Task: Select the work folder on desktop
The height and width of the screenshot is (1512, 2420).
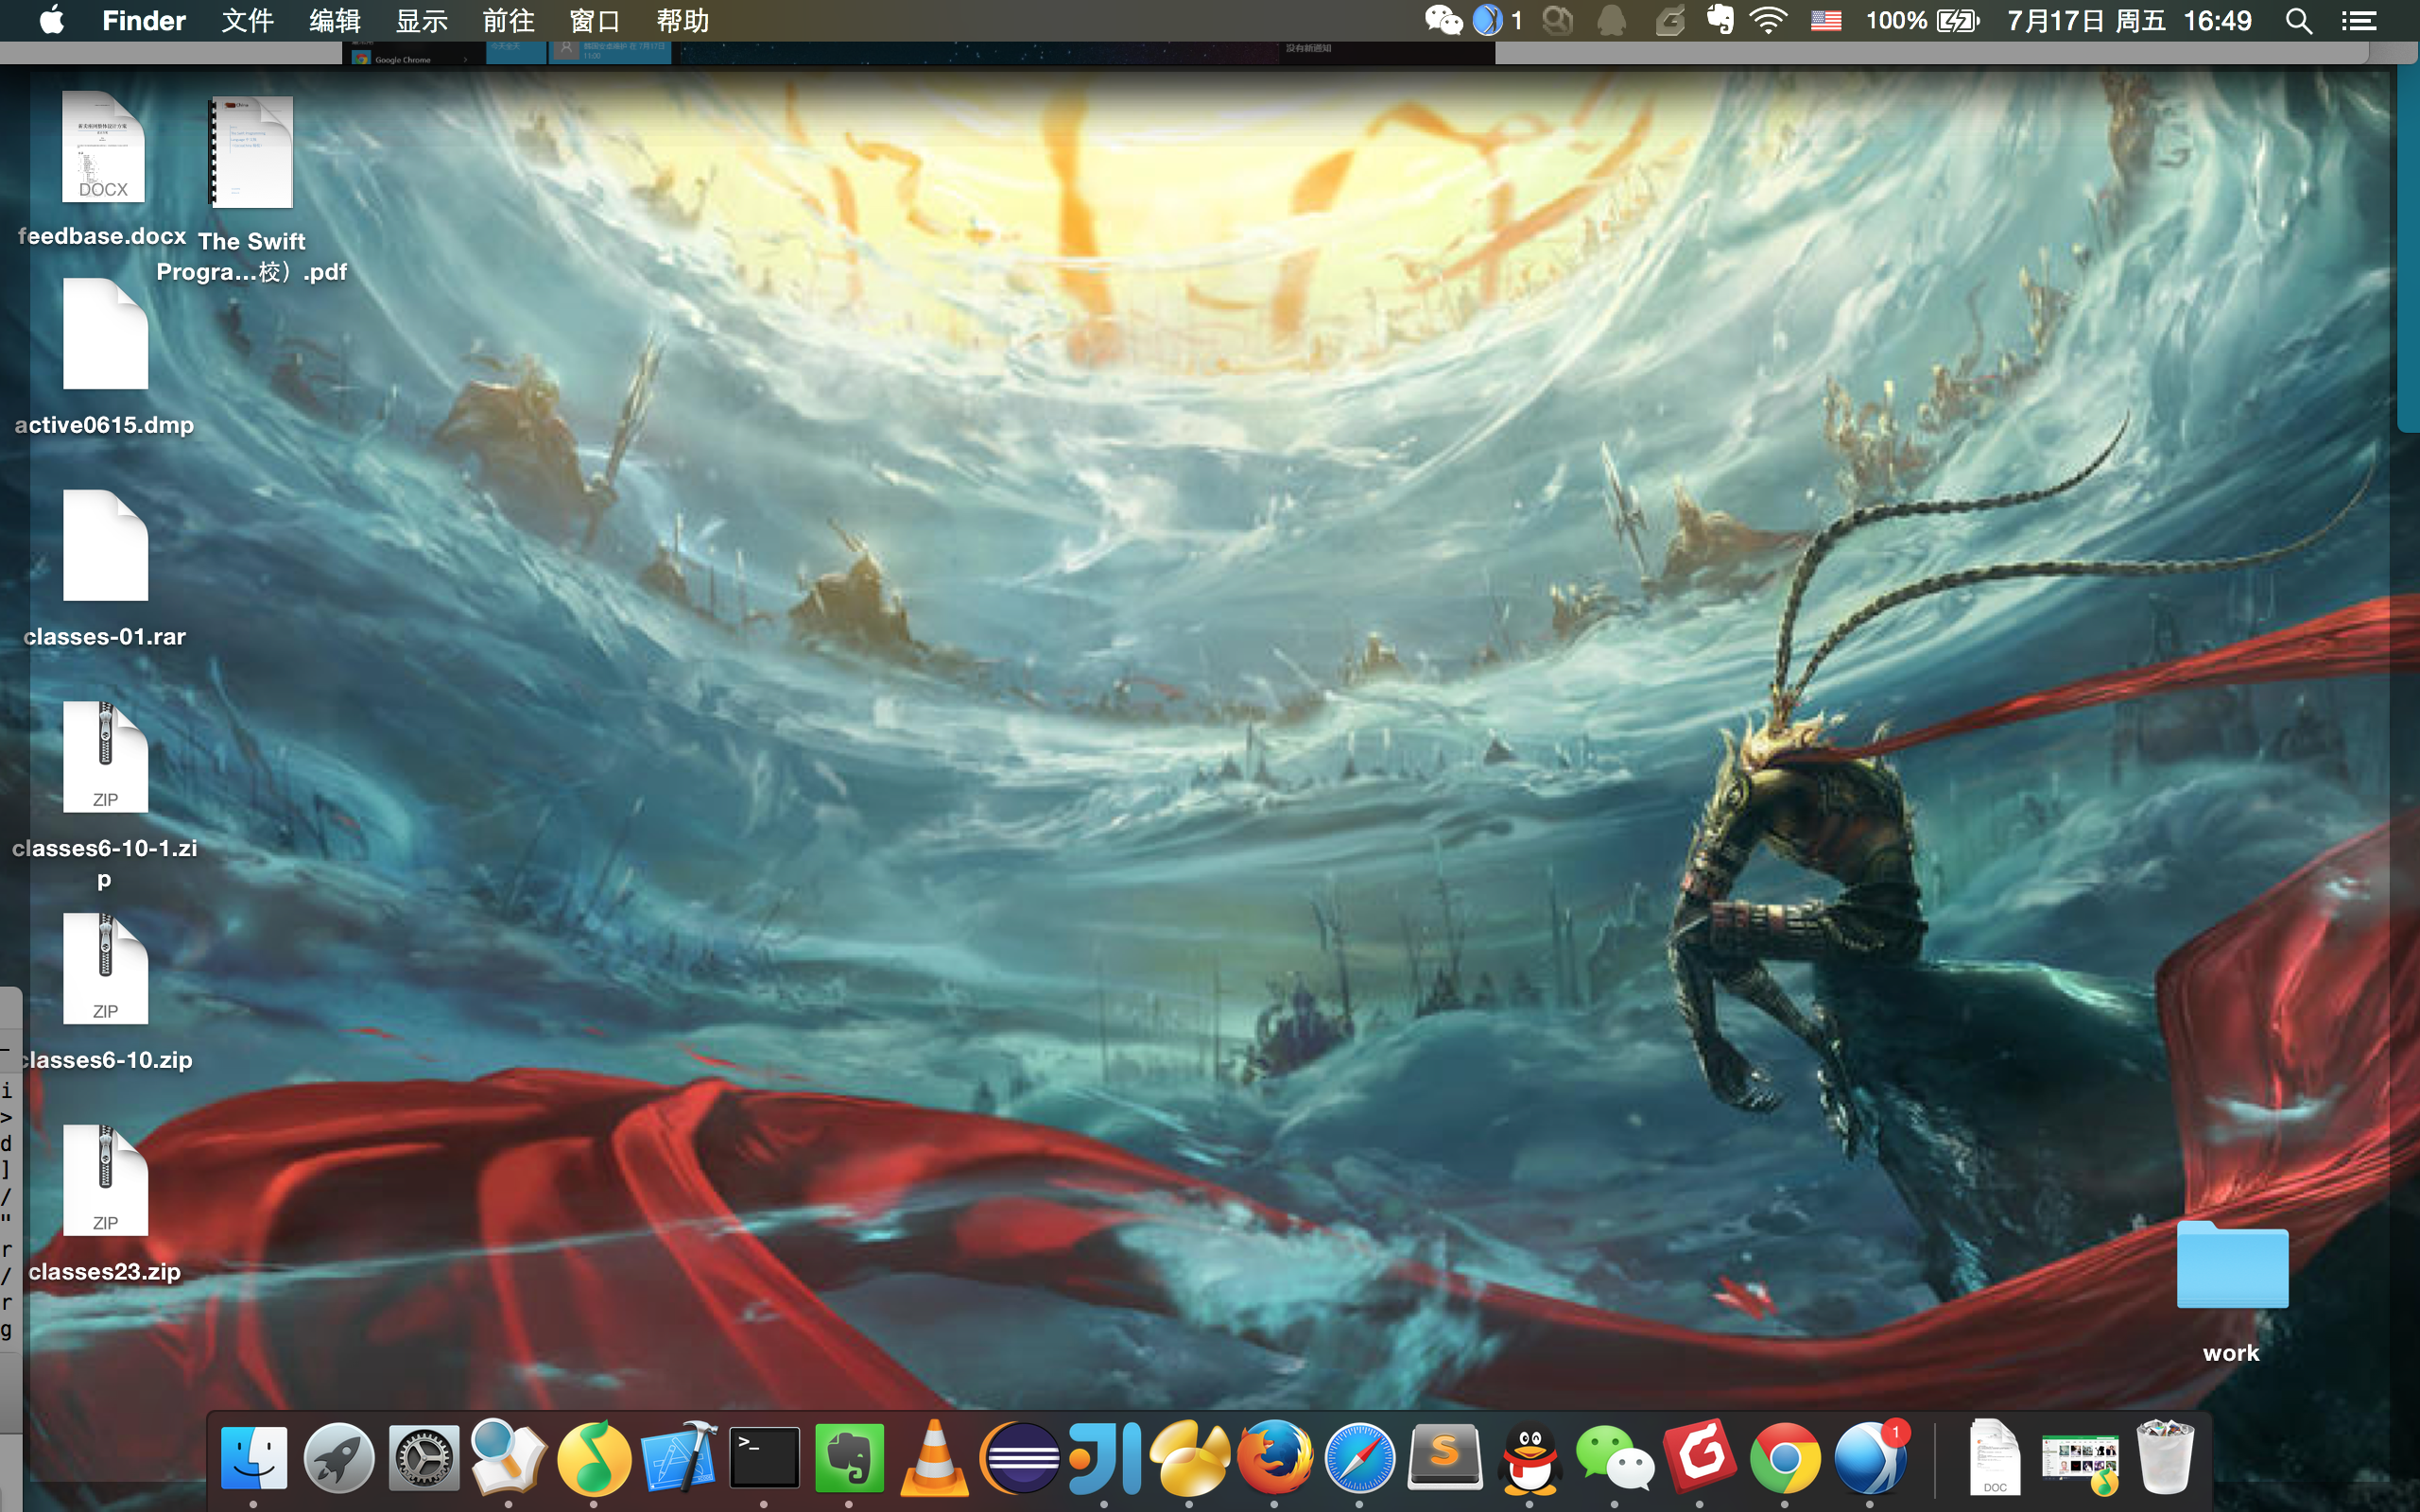Action: coord(2231,1265)
